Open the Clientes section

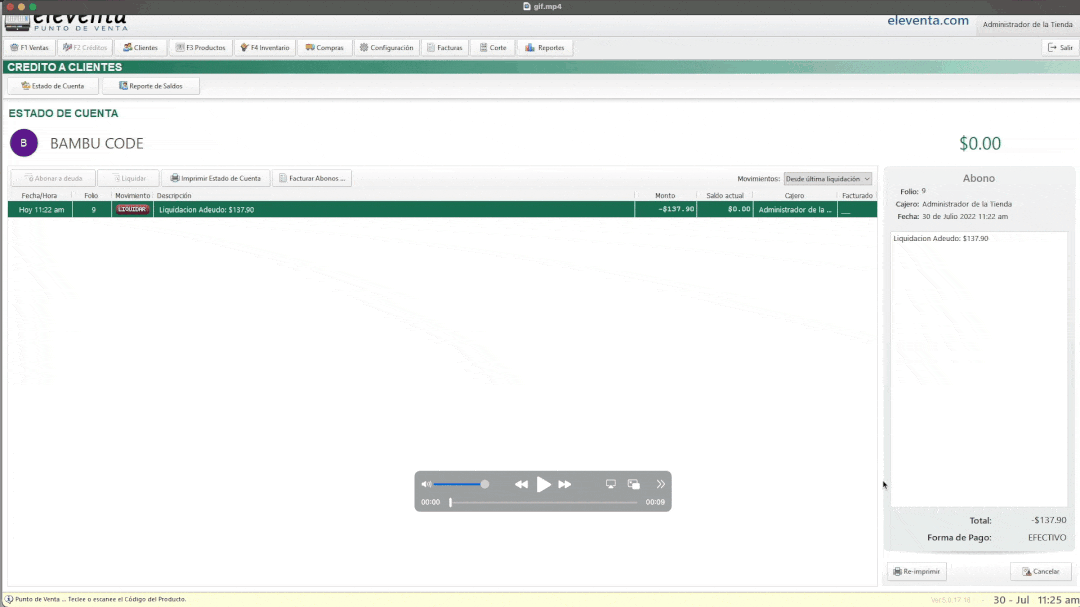[x=140, y=47]
